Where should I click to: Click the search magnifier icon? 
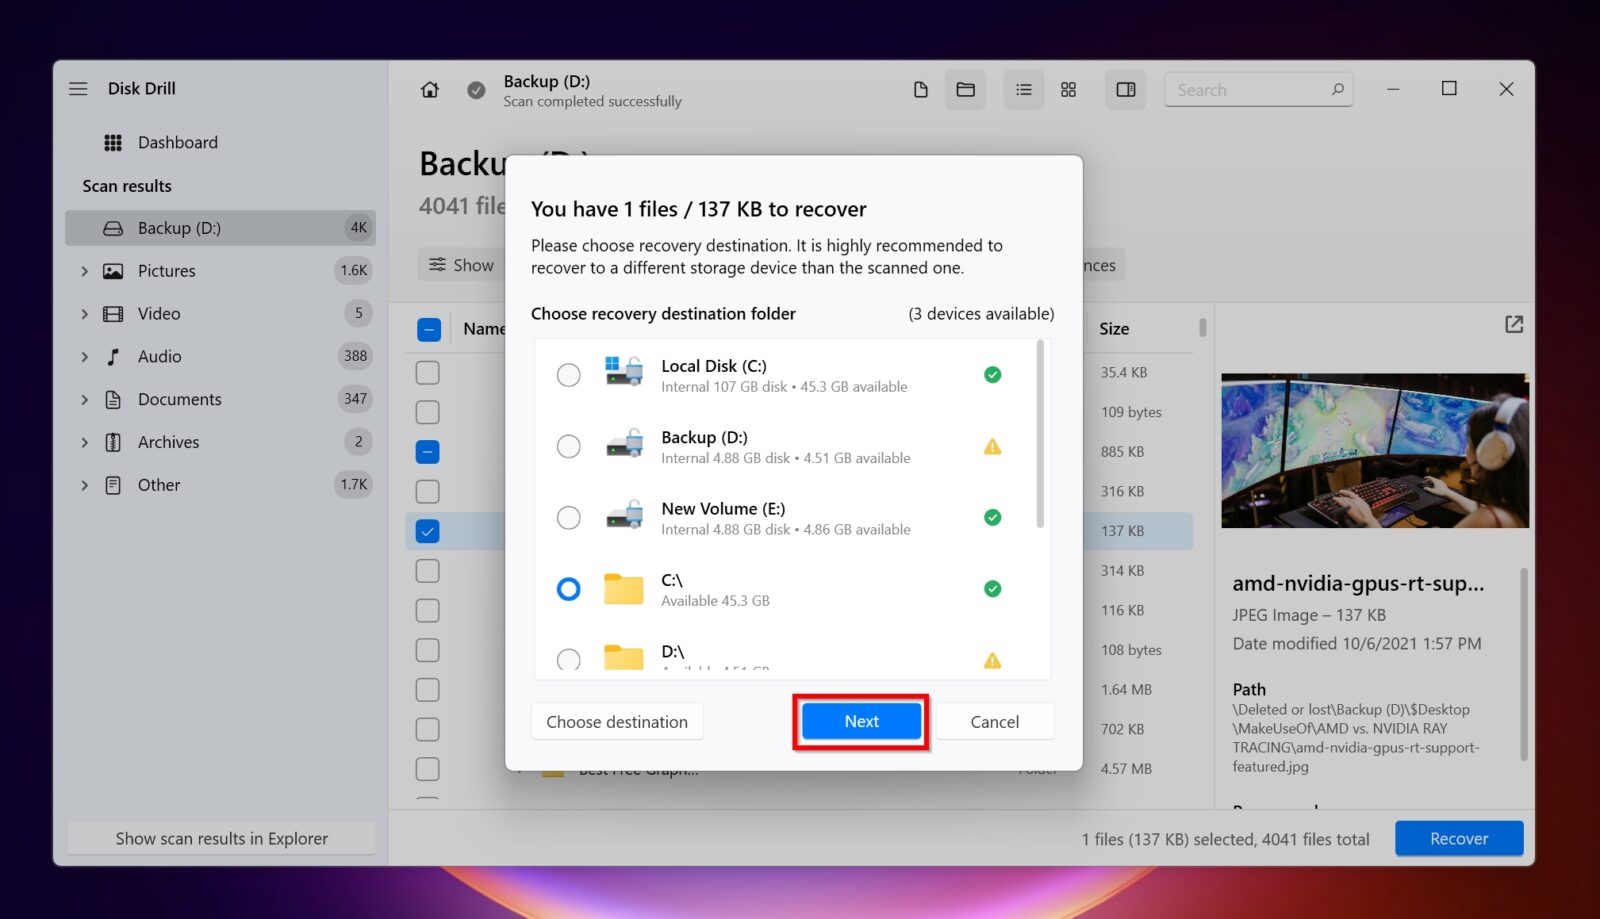pyautogui.click(x=1338, y=89)
